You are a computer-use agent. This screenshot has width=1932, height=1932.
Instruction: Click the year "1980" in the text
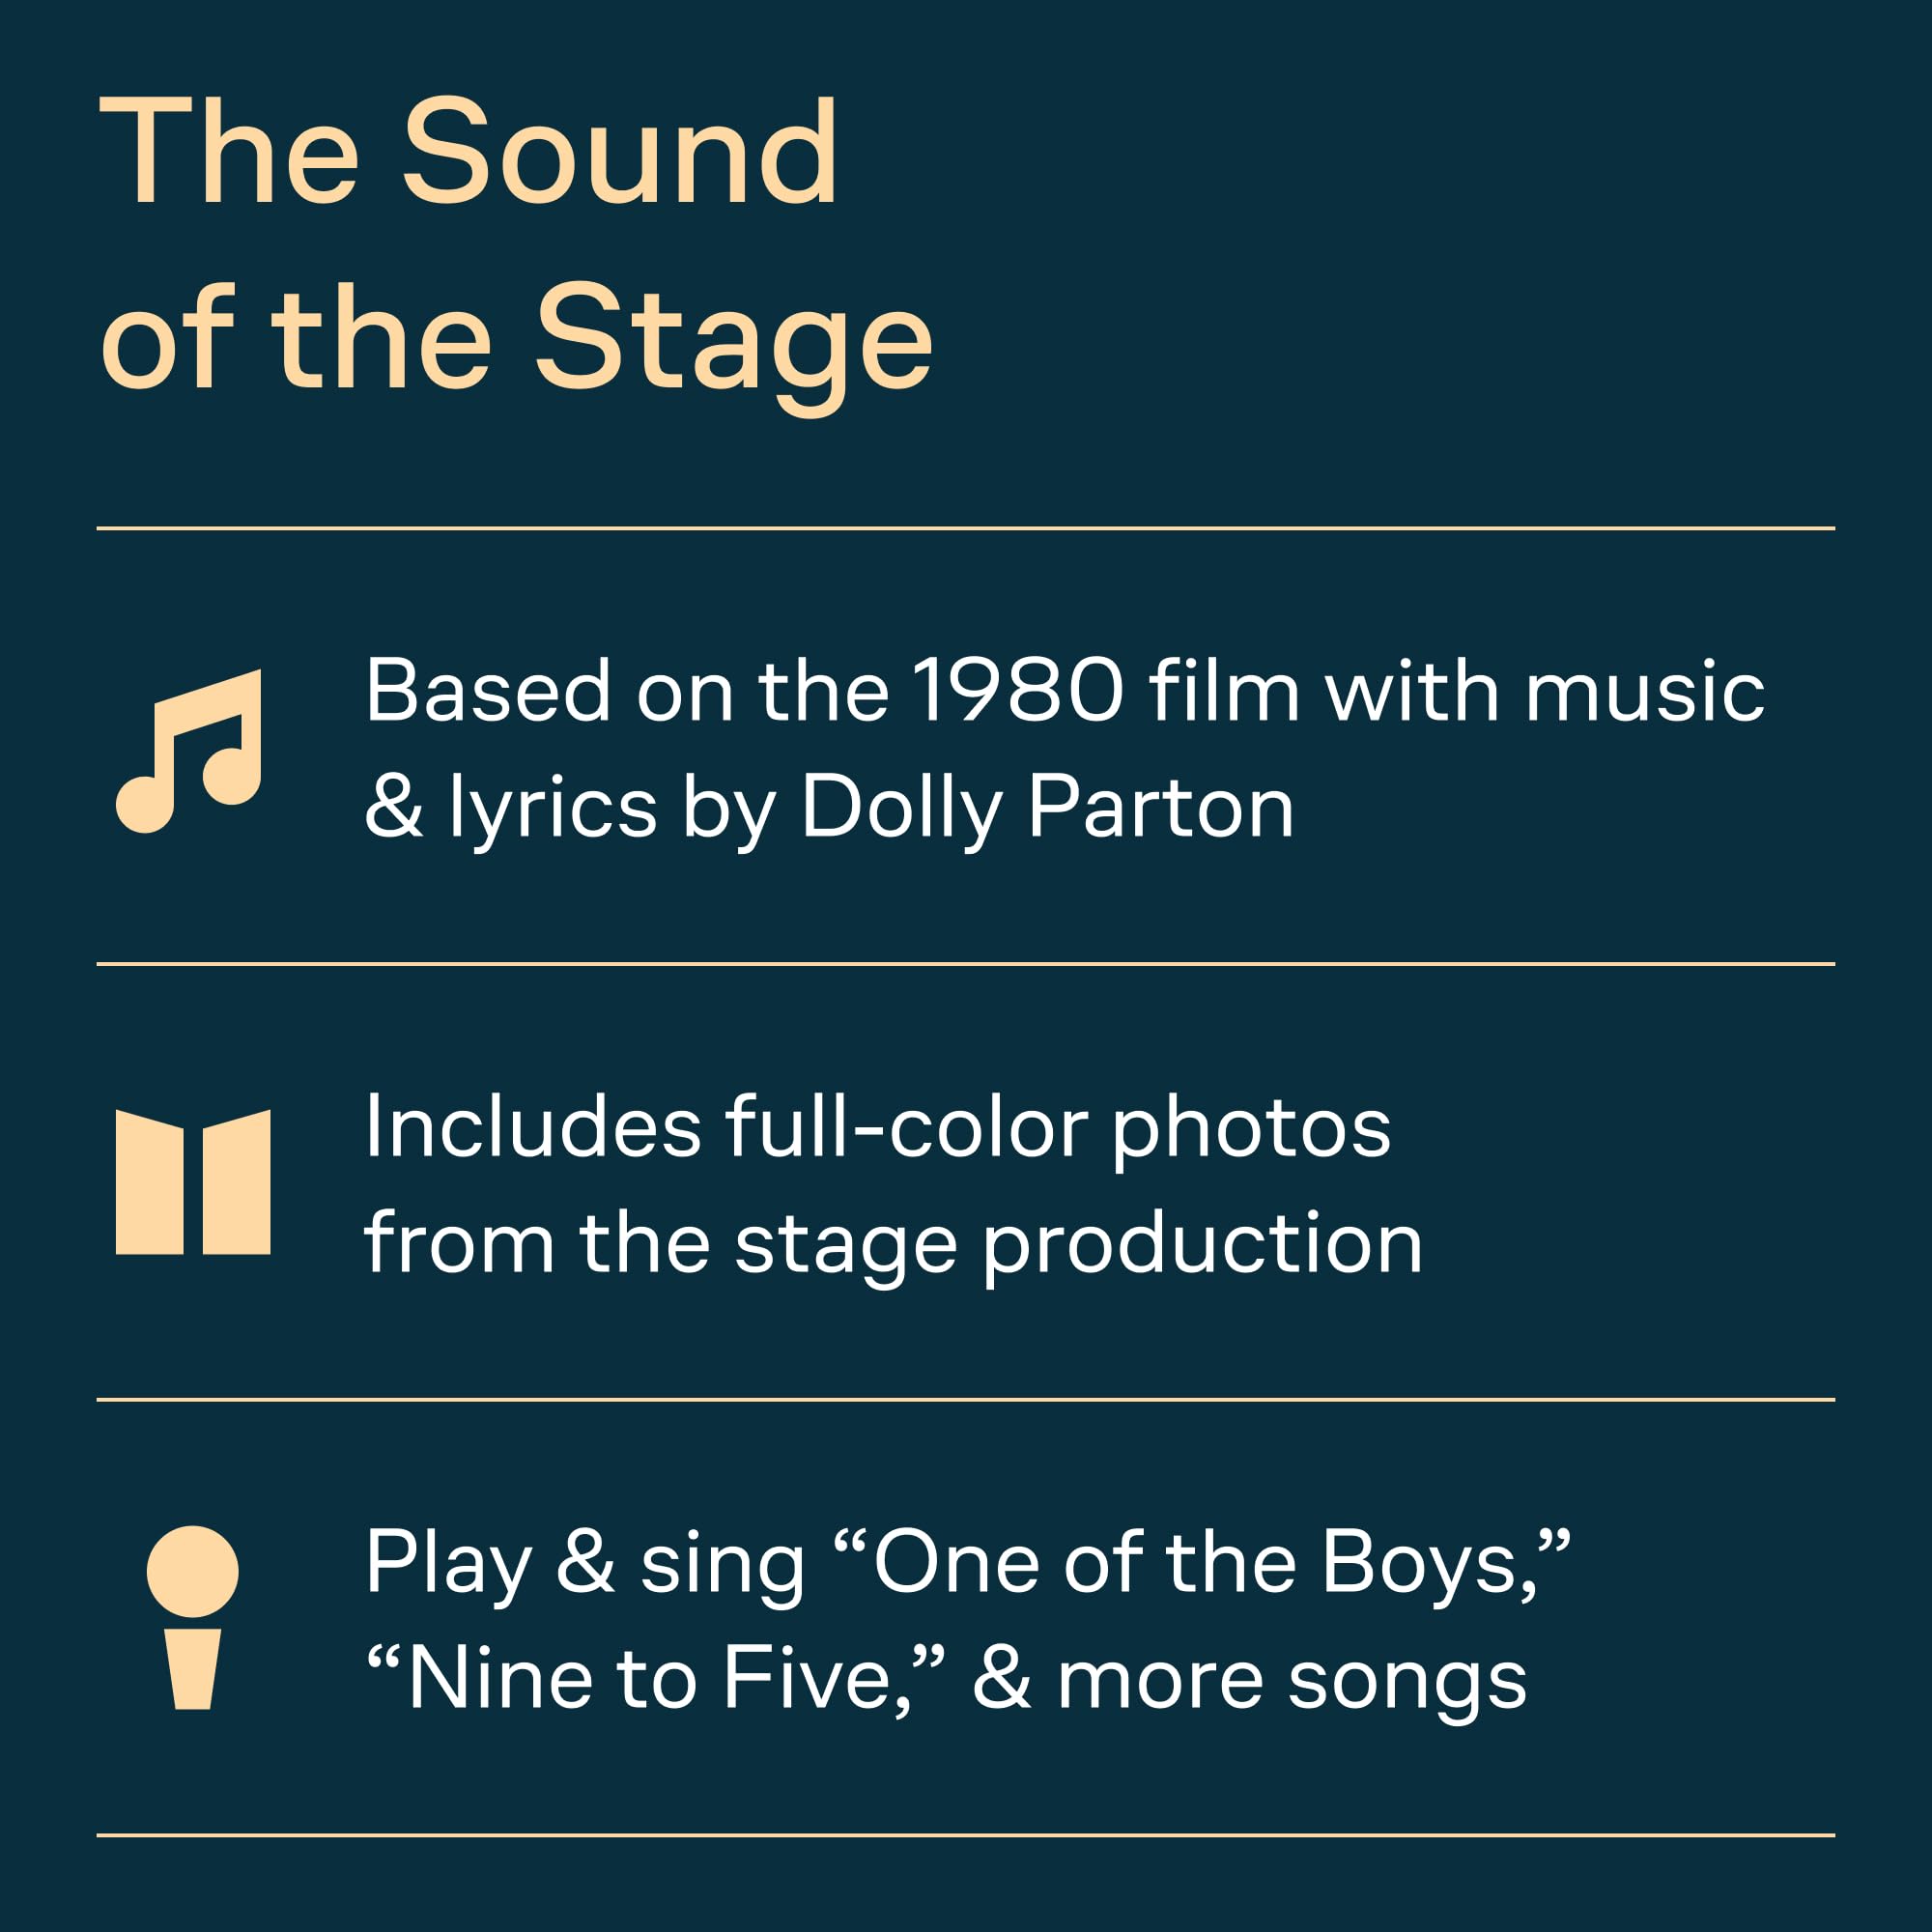tap(1018, 690)
